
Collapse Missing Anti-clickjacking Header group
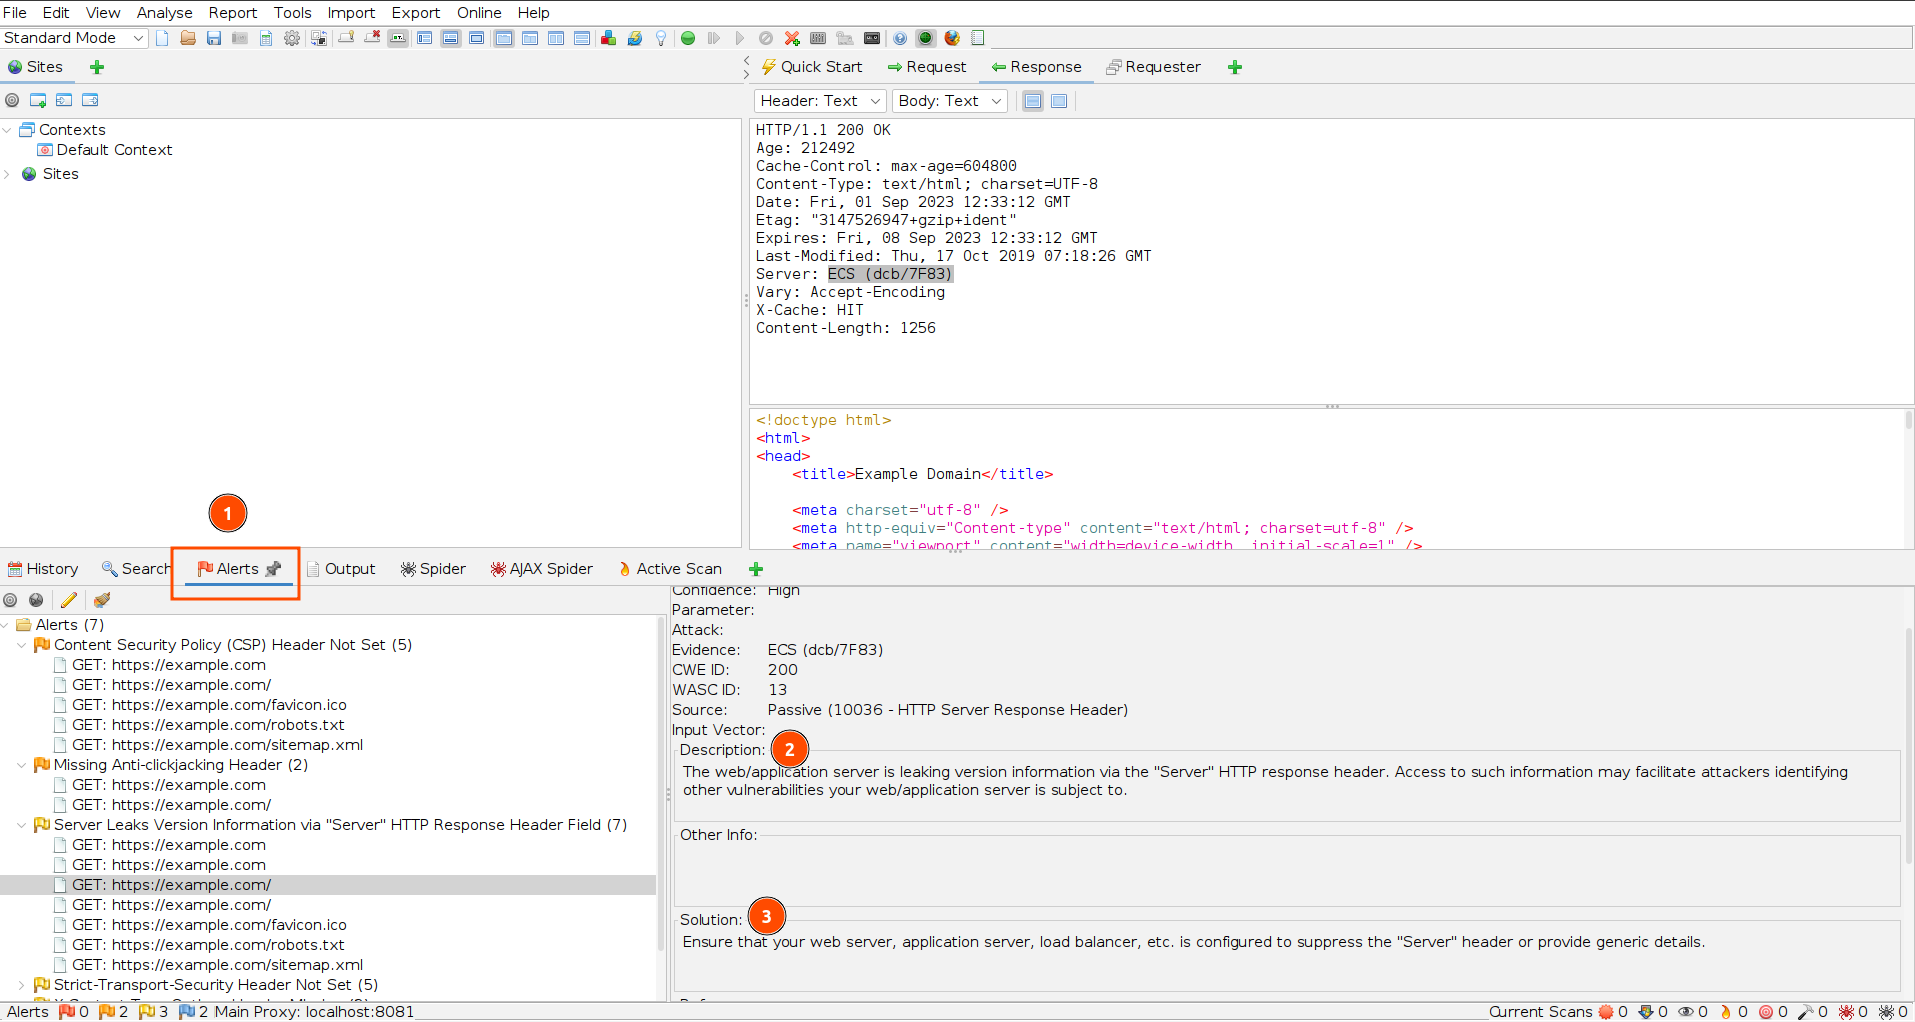22,765
